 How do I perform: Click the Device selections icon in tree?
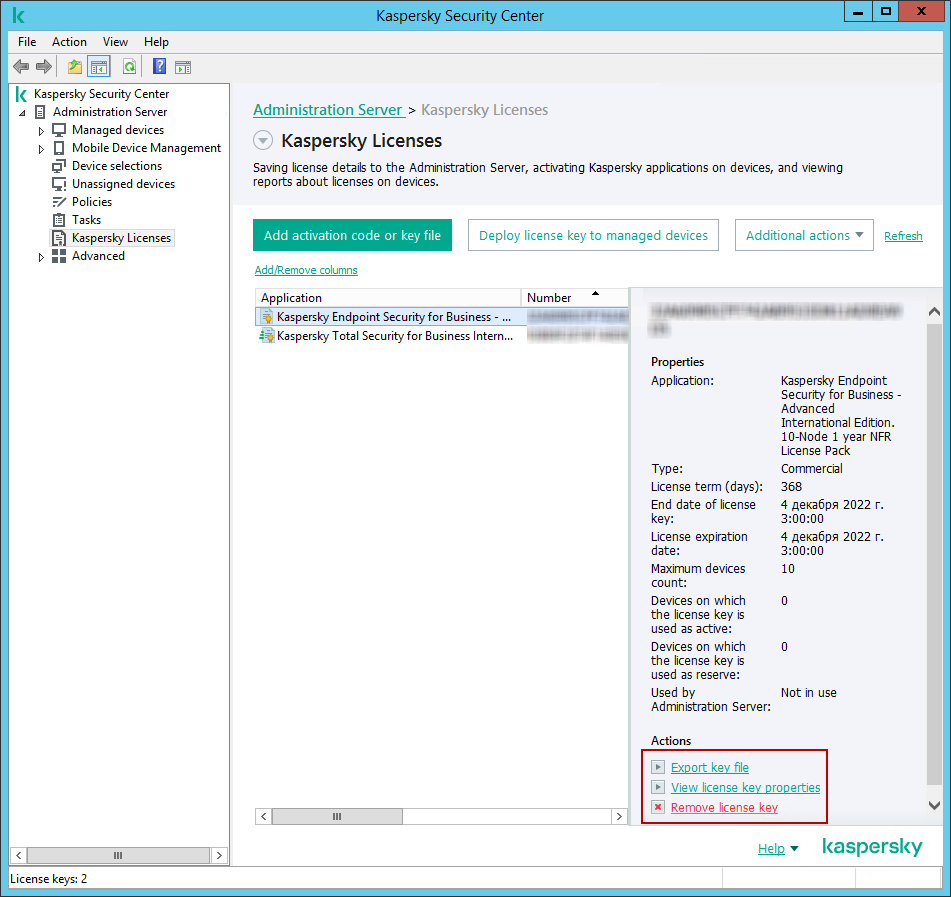tap(59, 166)
